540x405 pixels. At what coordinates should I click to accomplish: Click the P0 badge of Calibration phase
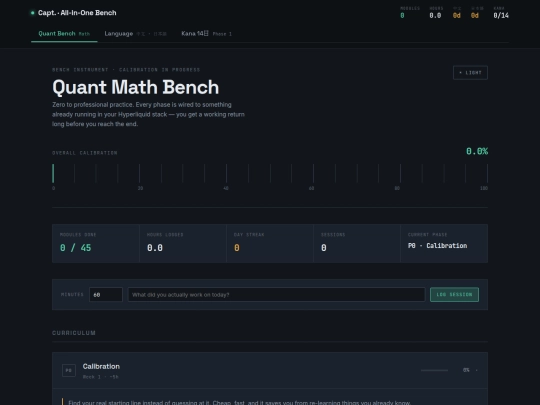[x=69, y=370]
